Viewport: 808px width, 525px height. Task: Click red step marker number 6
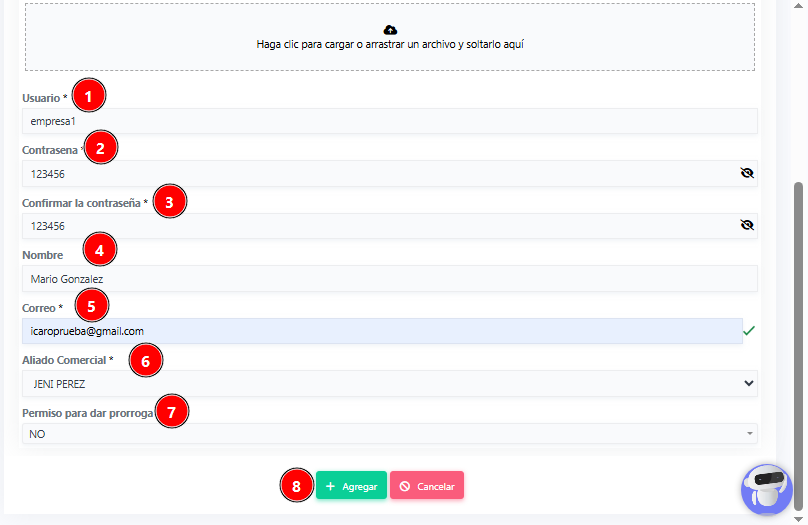(x=145, y=360)
